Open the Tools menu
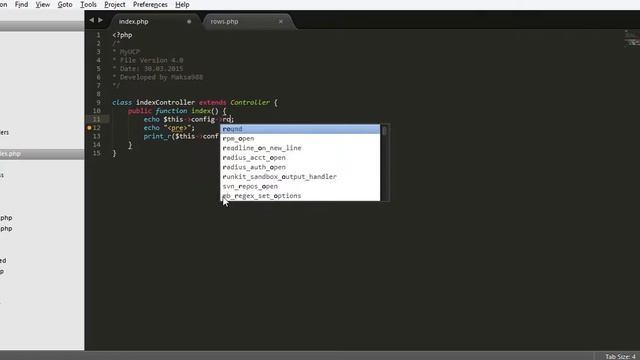 point(88,4)
